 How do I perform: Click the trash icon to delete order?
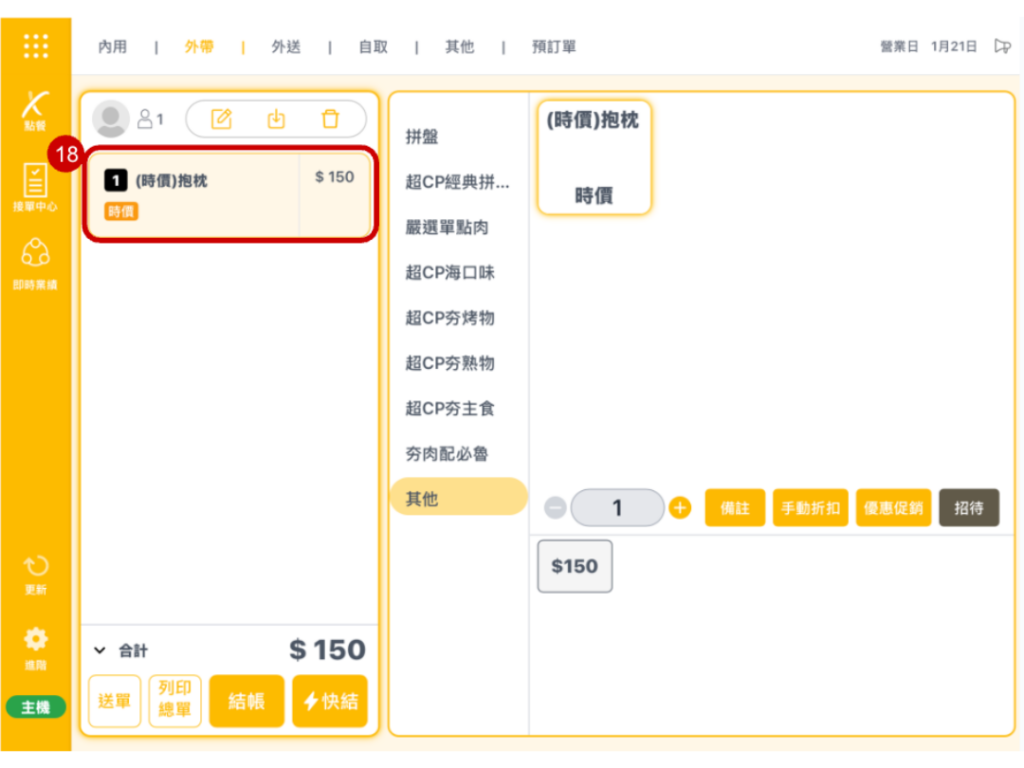click(x=330, y=119)
